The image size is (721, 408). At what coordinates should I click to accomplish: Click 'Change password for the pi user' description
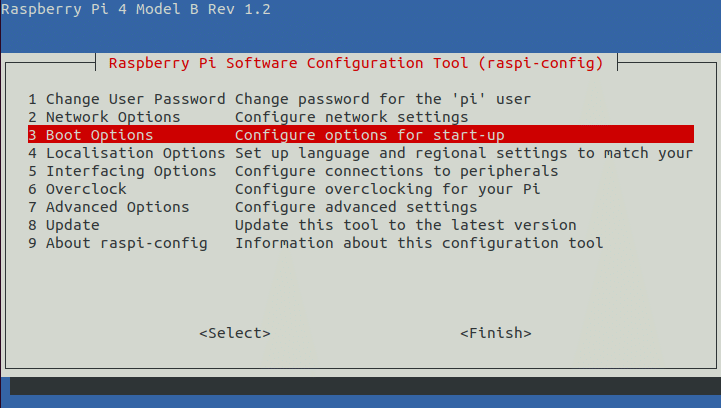(383, 99)
